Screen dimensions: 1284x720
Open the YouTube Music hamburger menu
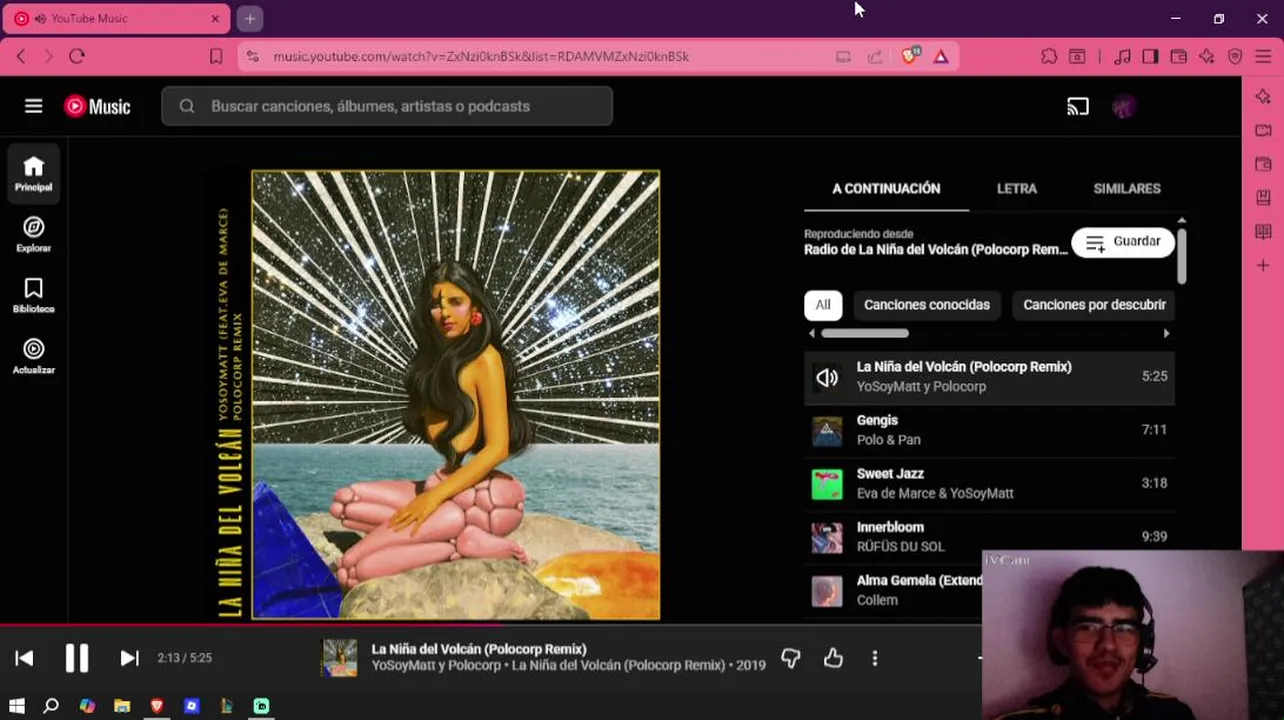click(33, 106)
